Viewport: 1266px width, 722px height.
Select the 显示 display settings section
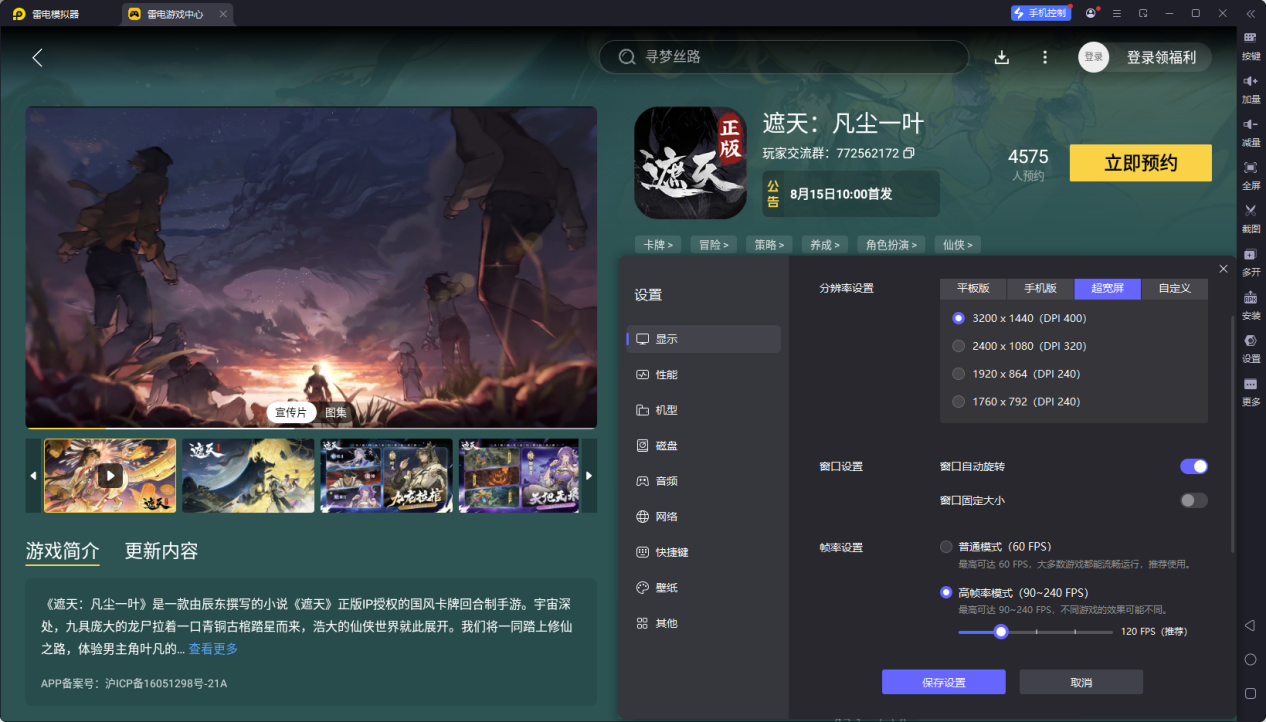[x=703, y=339]
